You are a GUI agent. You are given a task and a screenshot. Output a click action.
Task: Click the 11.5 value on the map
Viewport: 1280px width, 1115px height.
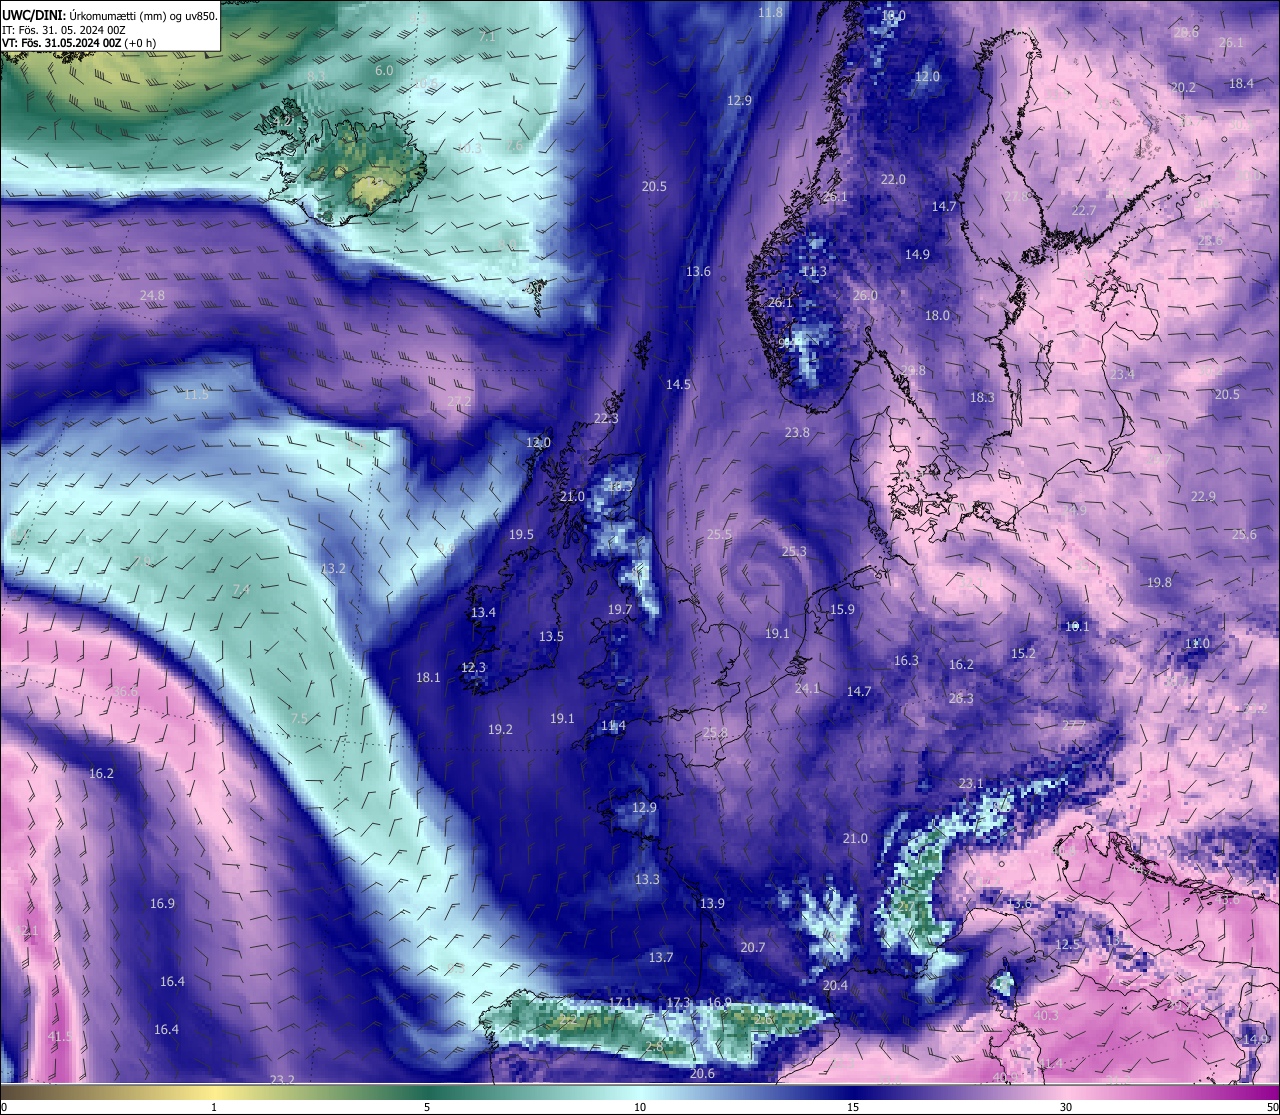tap(196, 394)
